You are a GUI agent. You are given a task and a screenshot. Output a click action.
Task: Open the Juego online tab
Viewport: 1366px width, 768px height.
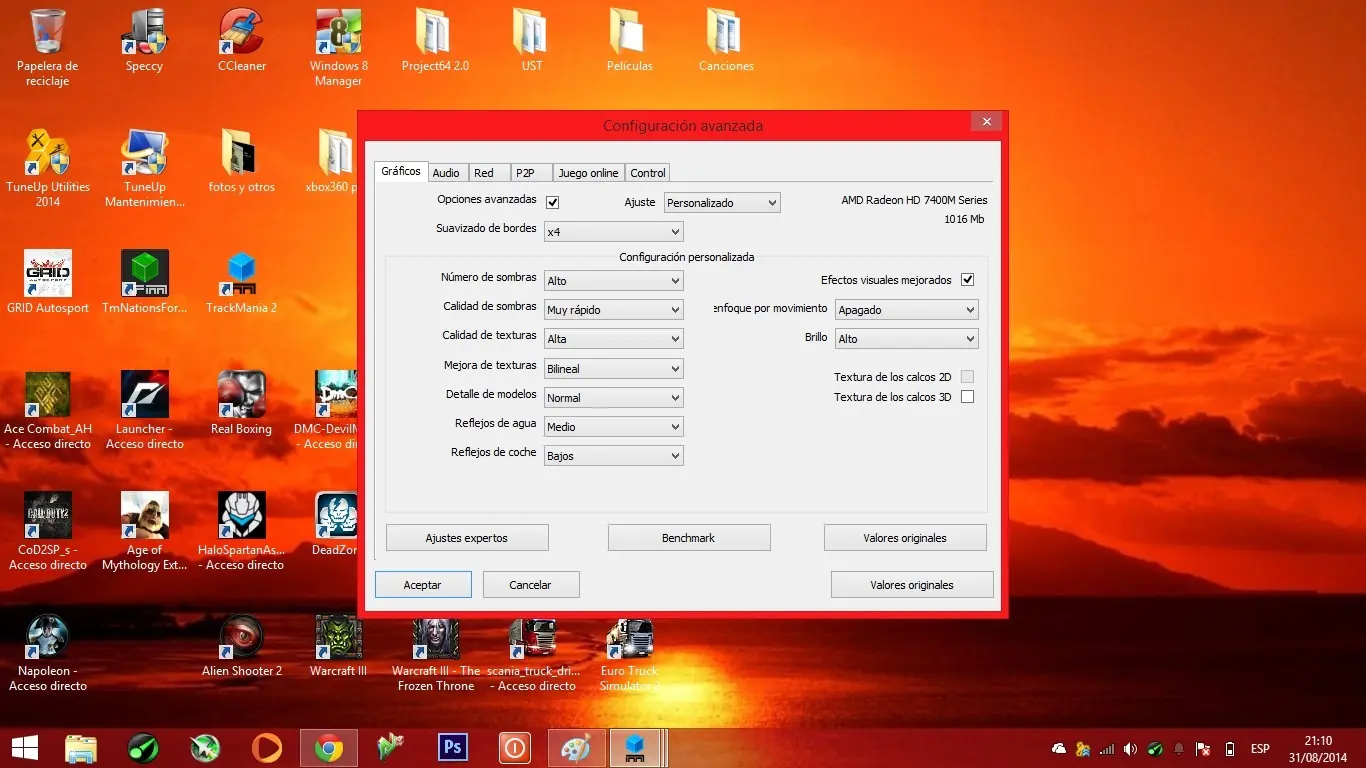588,173
